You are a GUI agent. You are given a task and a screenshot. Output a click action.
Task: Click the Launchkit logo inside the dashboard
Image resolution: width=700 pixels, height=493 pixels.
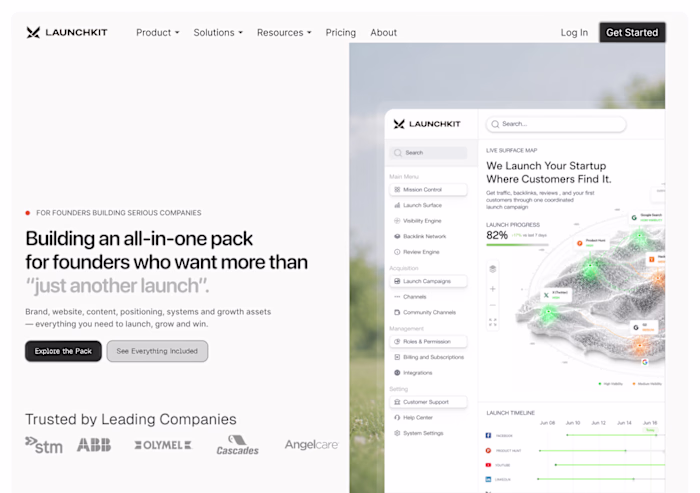point(427,124)
